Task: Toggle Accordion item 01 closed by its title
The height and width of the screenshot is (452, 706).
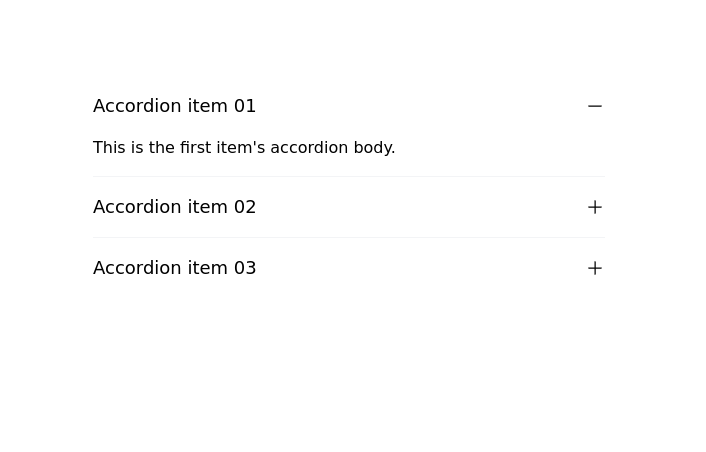Action: point(175,106)
